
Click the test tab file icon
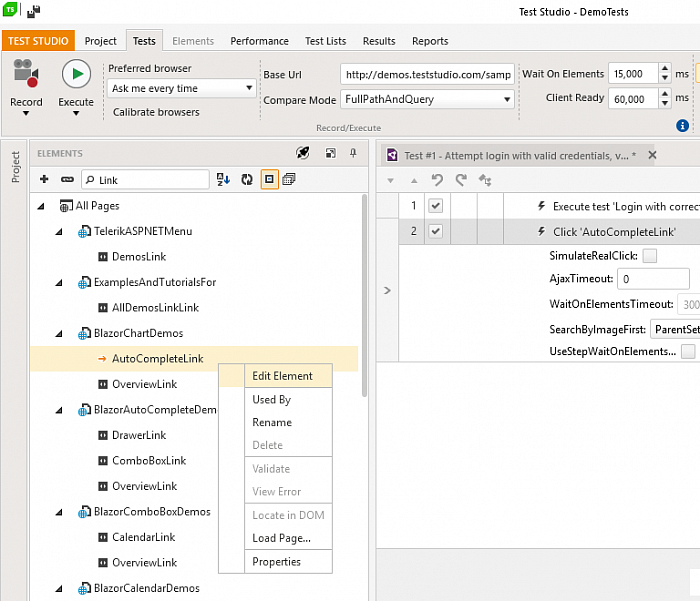(x=392, y=155)
